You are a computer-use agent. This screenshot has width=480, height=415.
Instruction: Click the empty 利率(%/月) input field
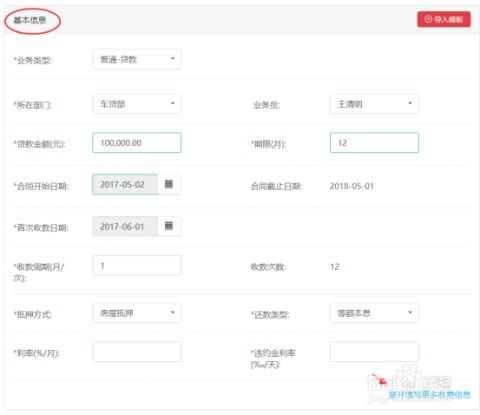pos(137,352)
